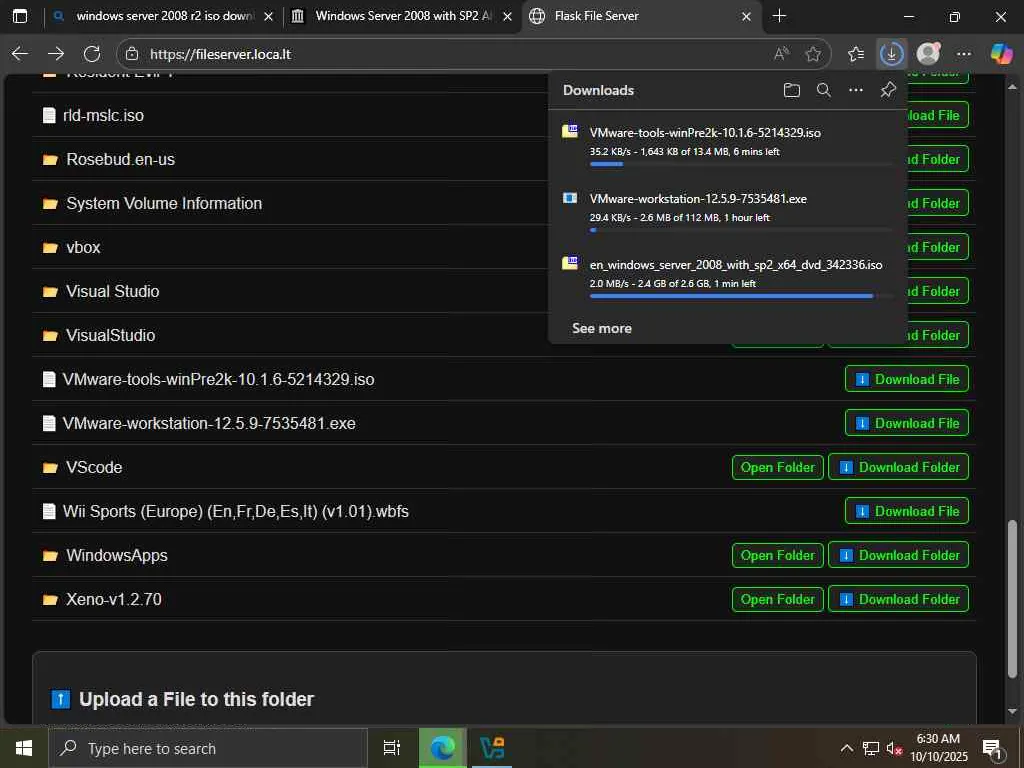Image resolution: width=1024 pixels, height=768 pixels.
Task: Click the Rosebud.en-us folder name
Action: click(x=120, y=159)
